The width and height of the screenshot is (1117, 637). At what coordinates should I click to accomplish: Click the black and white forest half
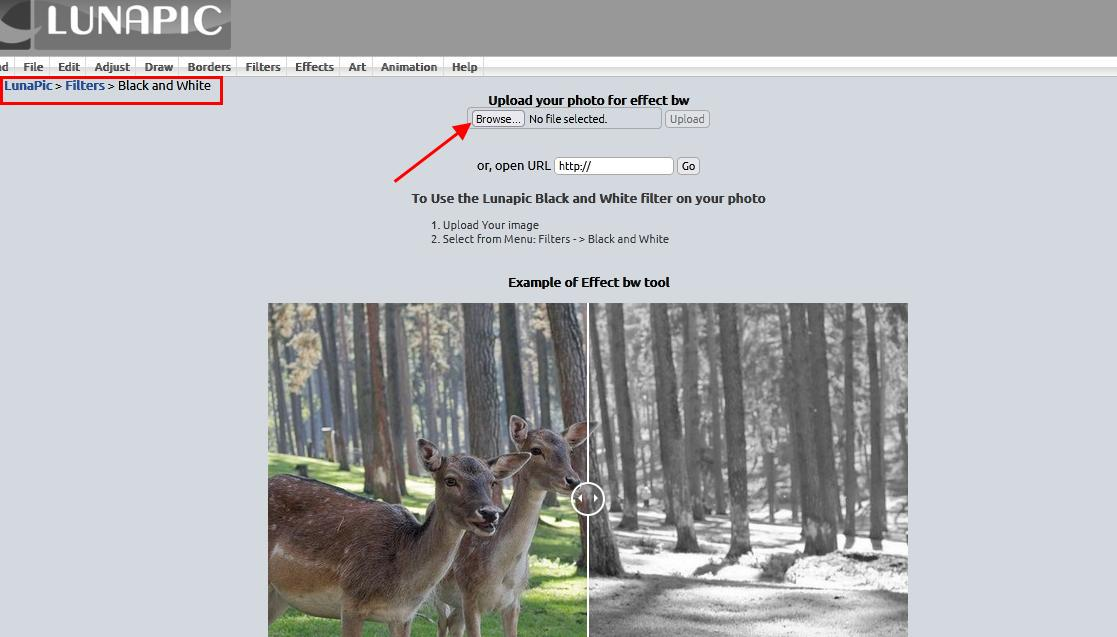click(748, 470)
